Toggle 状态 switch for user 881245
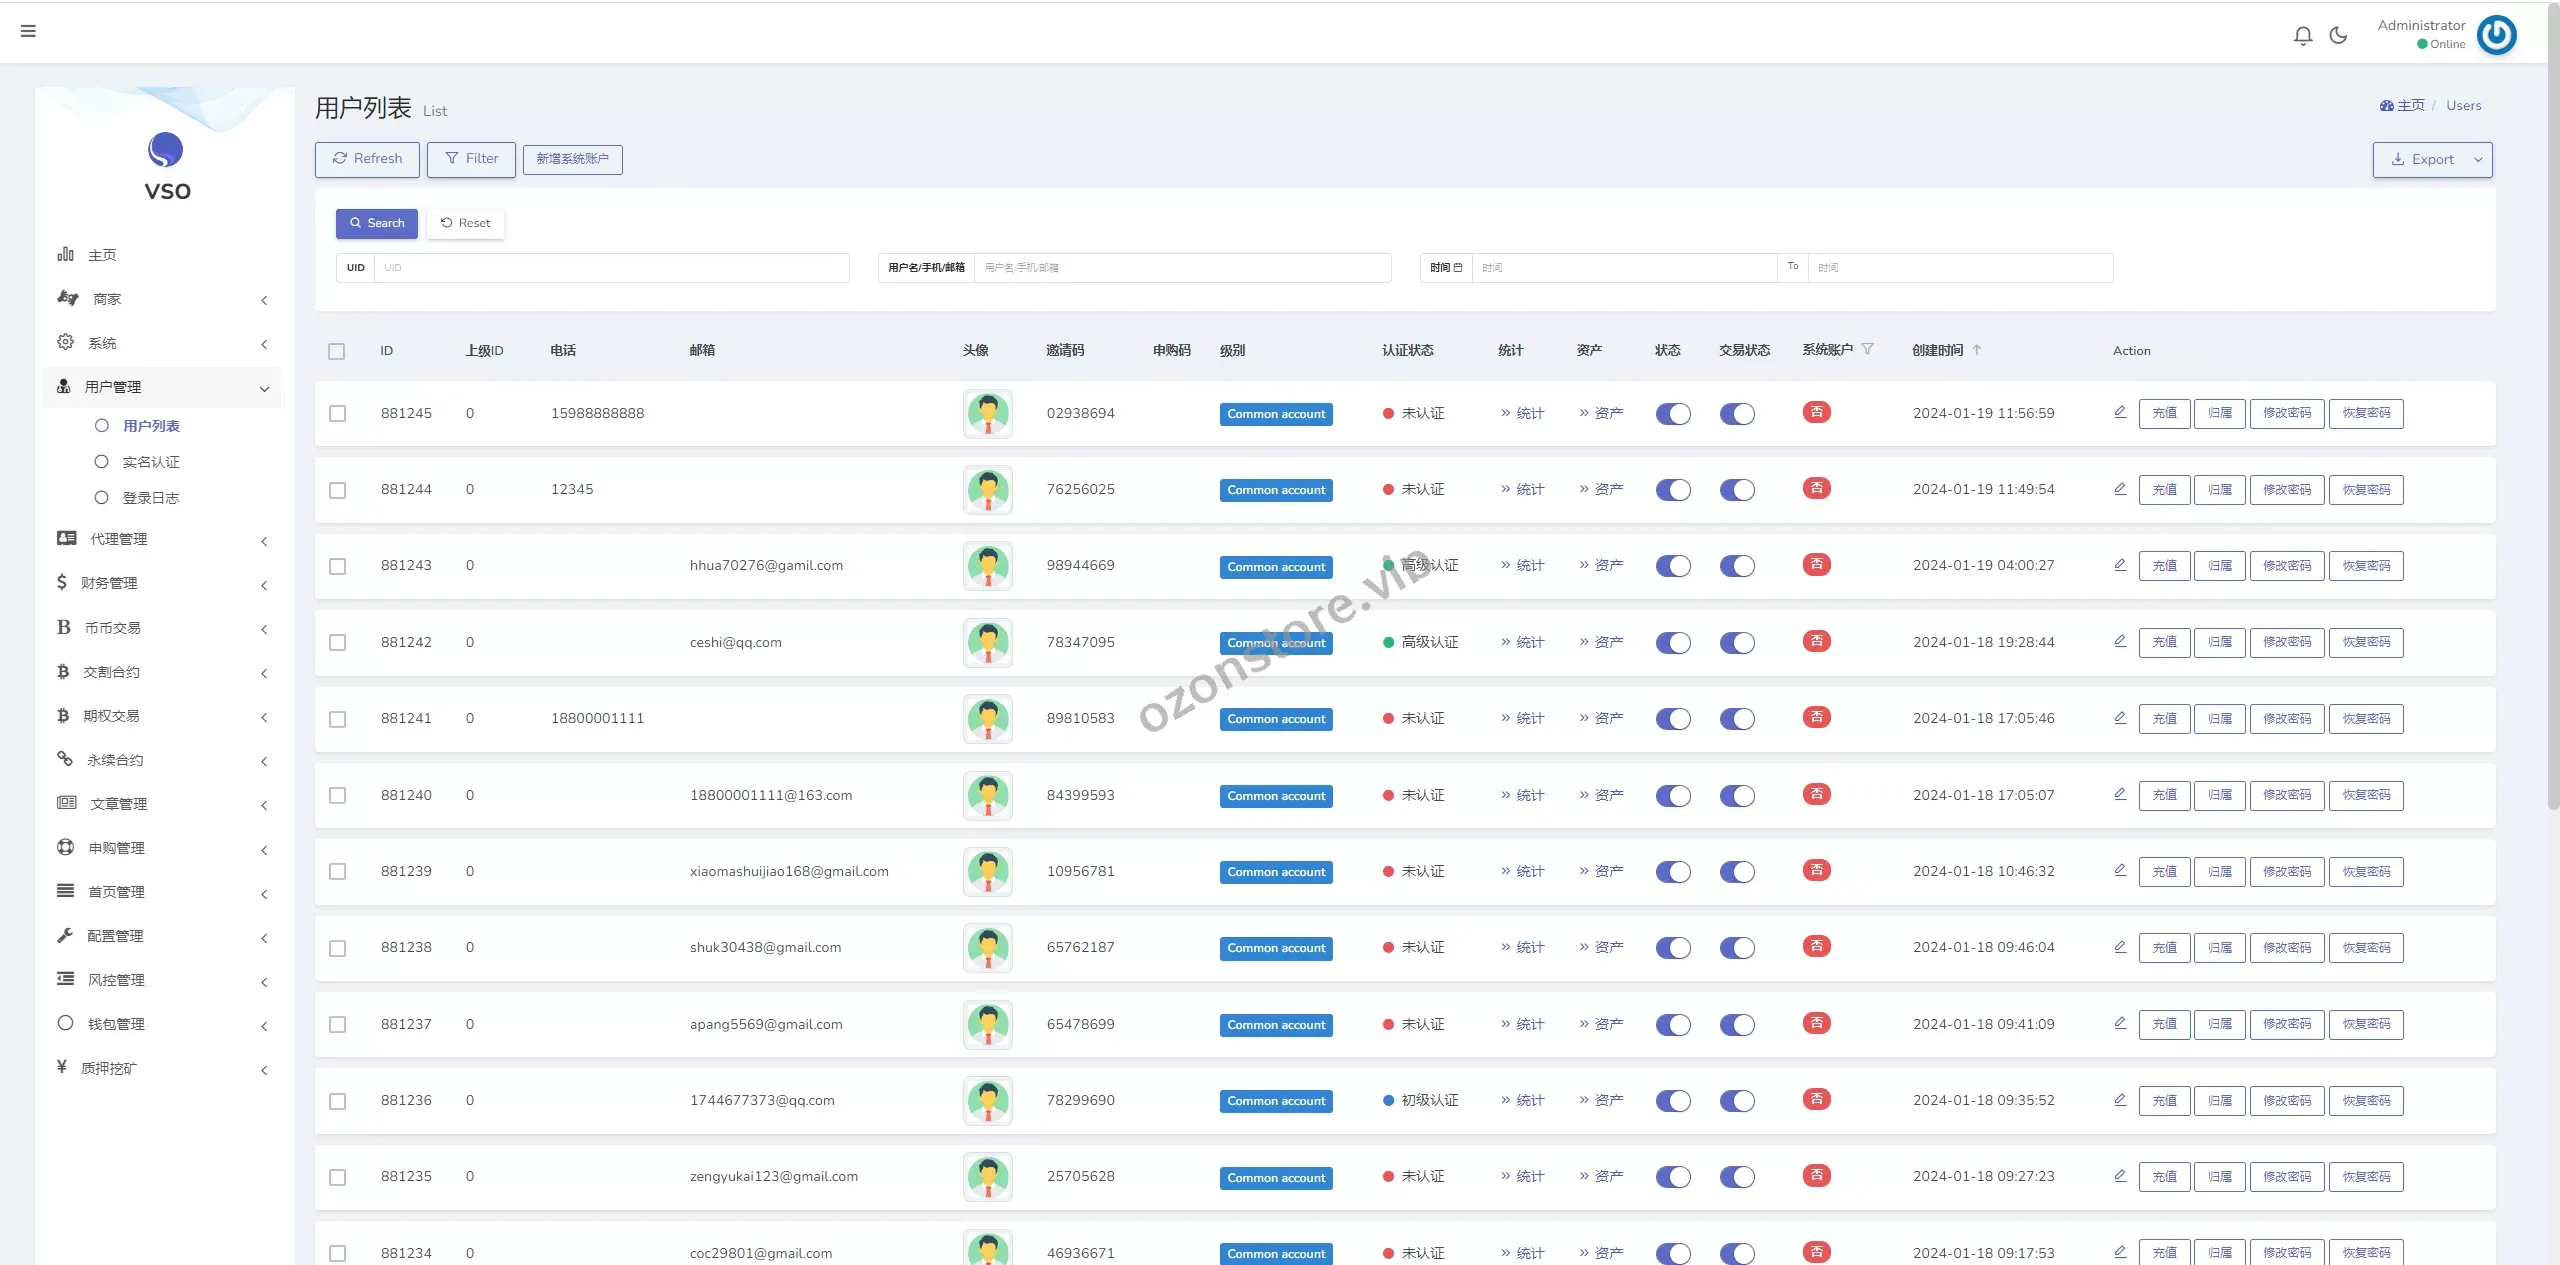The width and height of the screenshot is (2560, 1265). (x=1672, y=414)
